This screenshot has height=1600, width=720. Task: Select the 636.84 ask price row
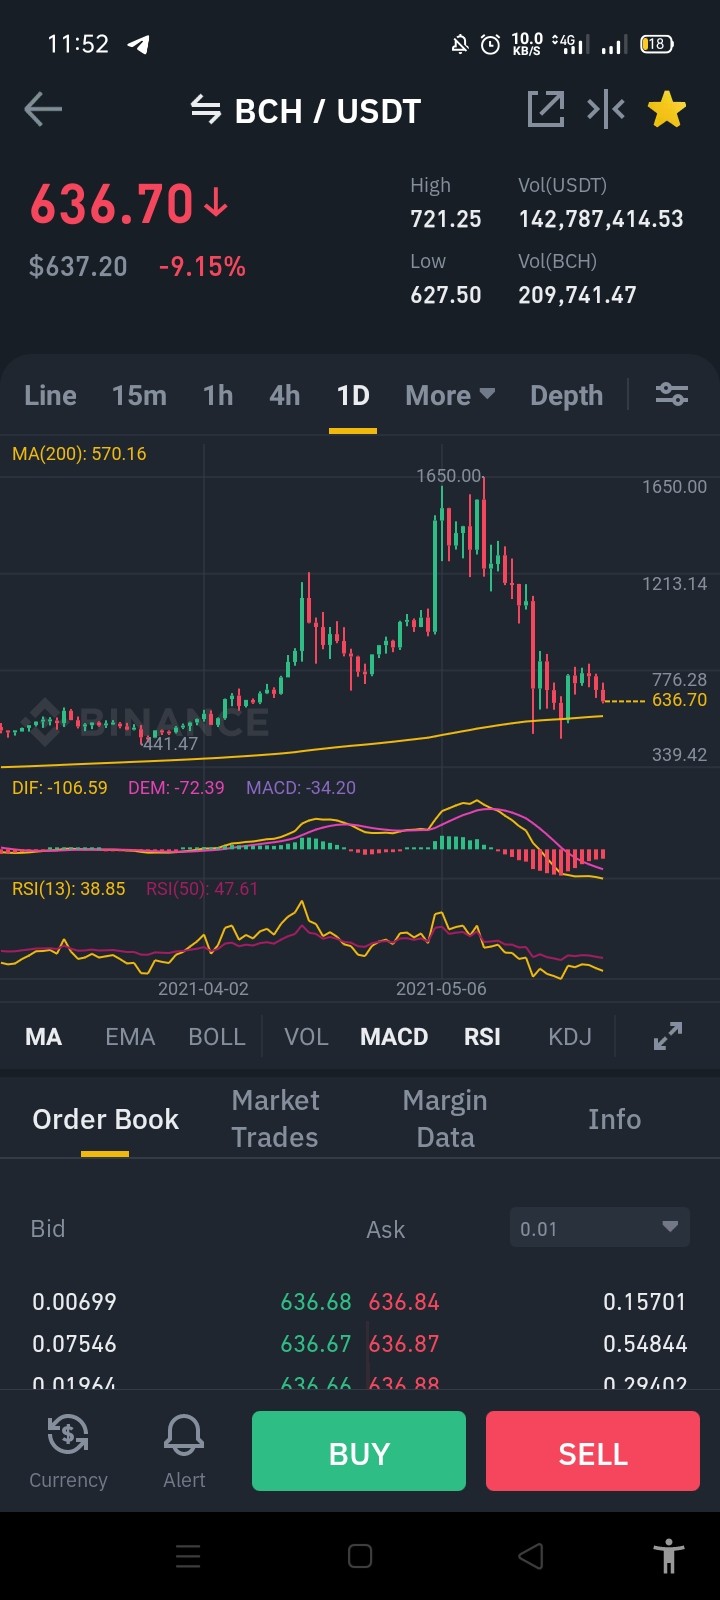coord(528,1301)
